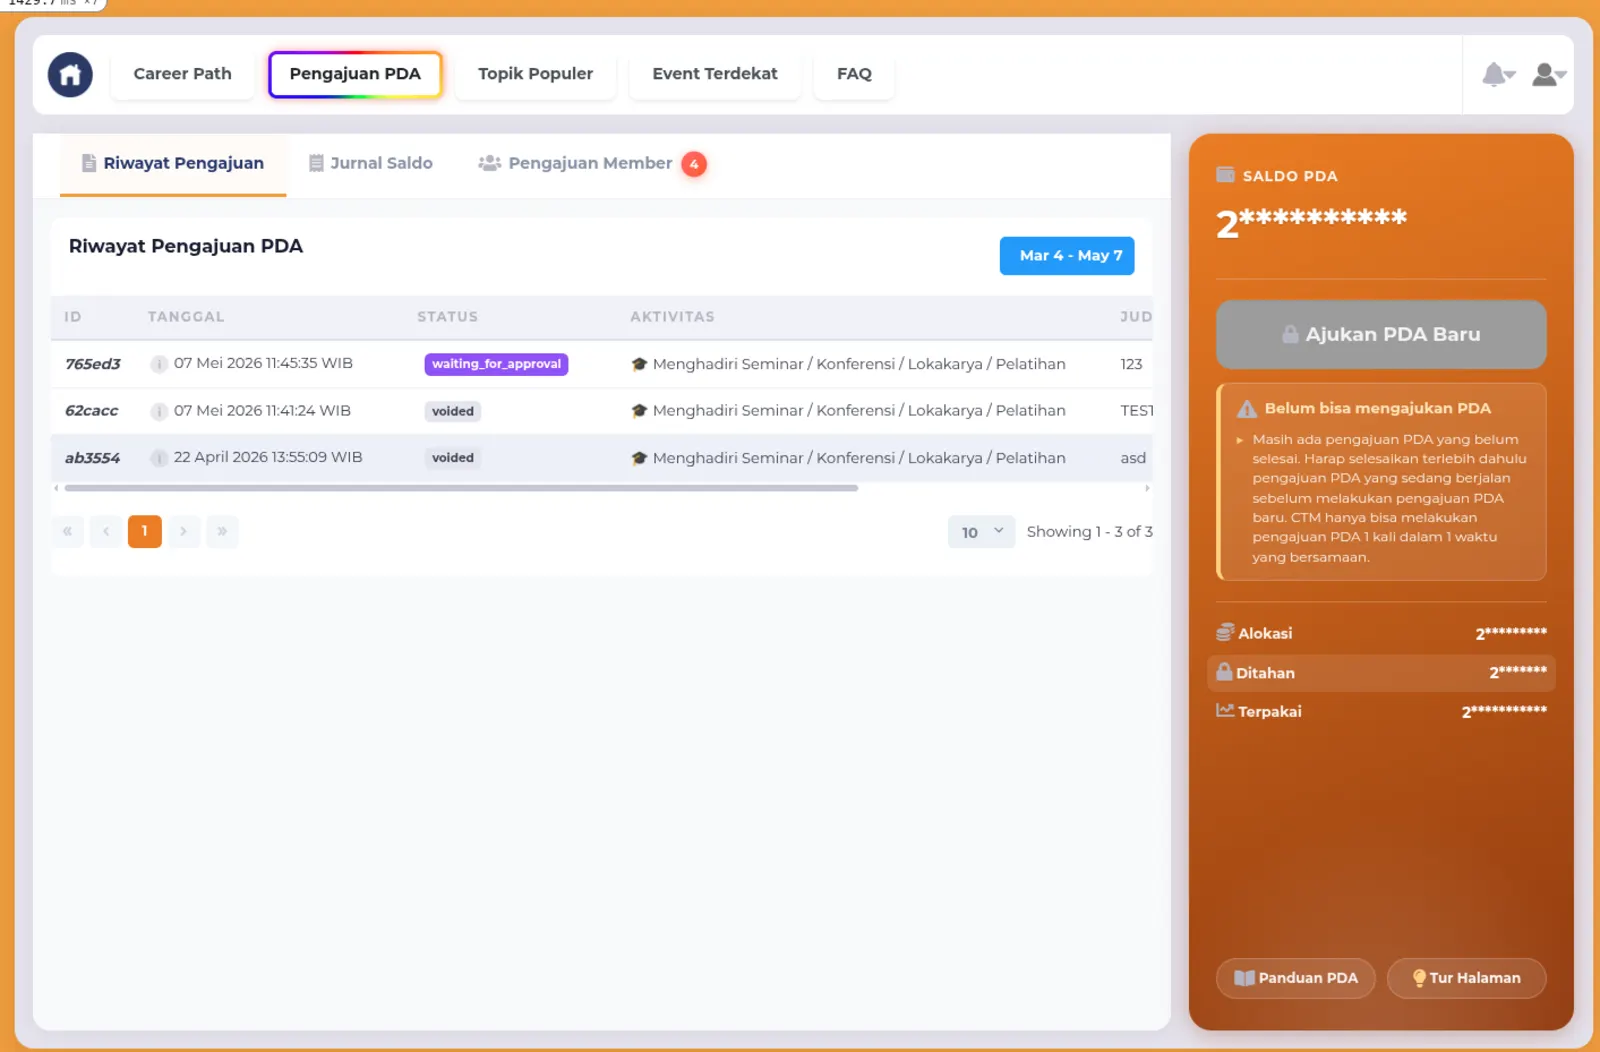Click graduation cap icon in row 62cacc
The height and width of the screenshot is (1052, 1600).
(639, 410)
